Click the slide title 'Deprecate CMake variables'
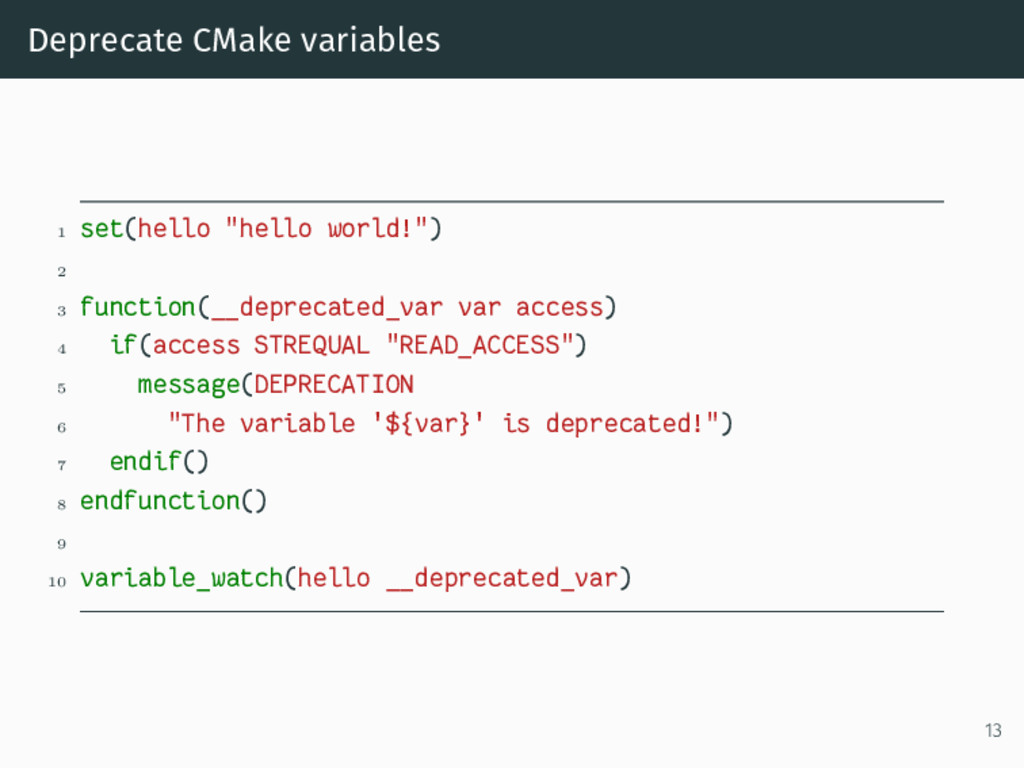Screen dimensions: 1024x768 234,40
